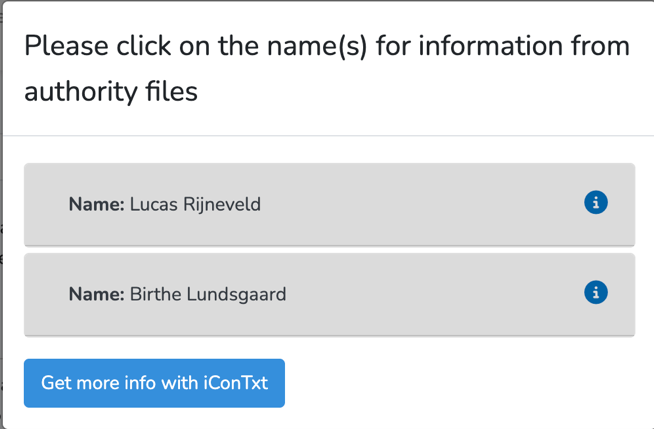Screen dimensions: 654x429
Task: Click empty gray area in Birthe Lundsgaard's row
Action: point(430,294)
